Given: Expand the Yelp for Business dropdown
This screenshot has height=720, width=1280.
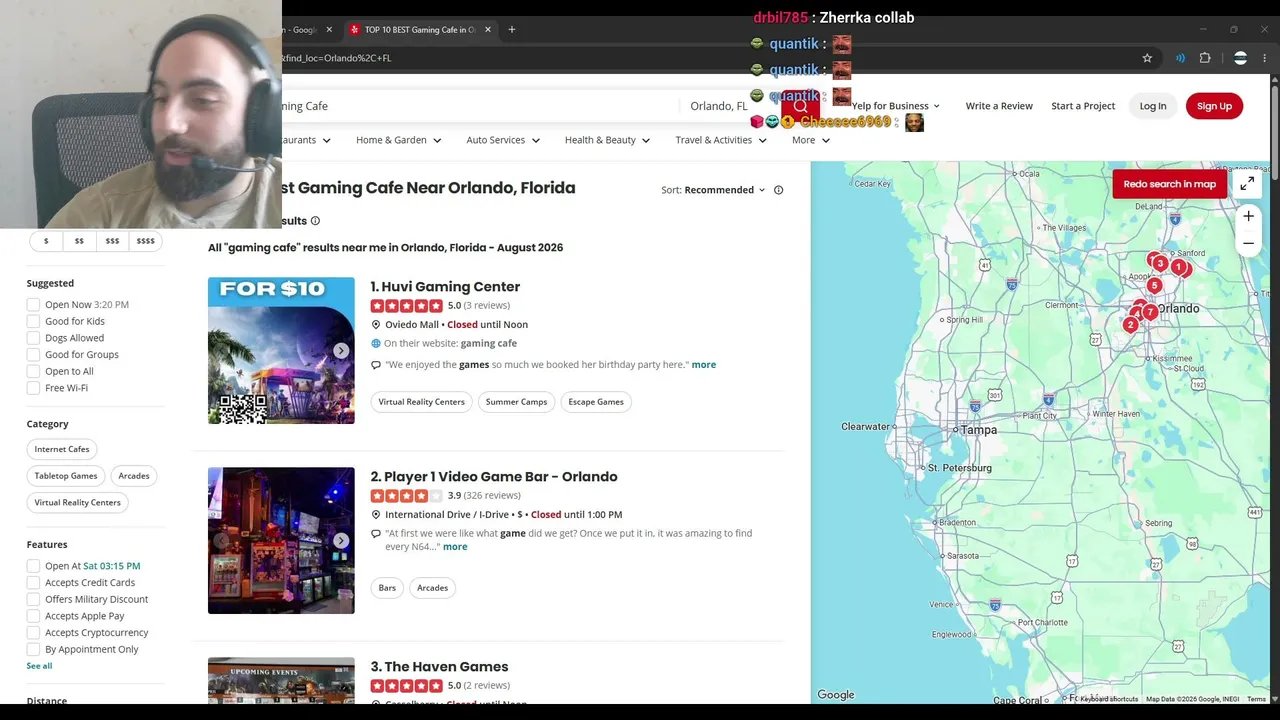Looking at the screenshot, I should (x=896, y=106).
